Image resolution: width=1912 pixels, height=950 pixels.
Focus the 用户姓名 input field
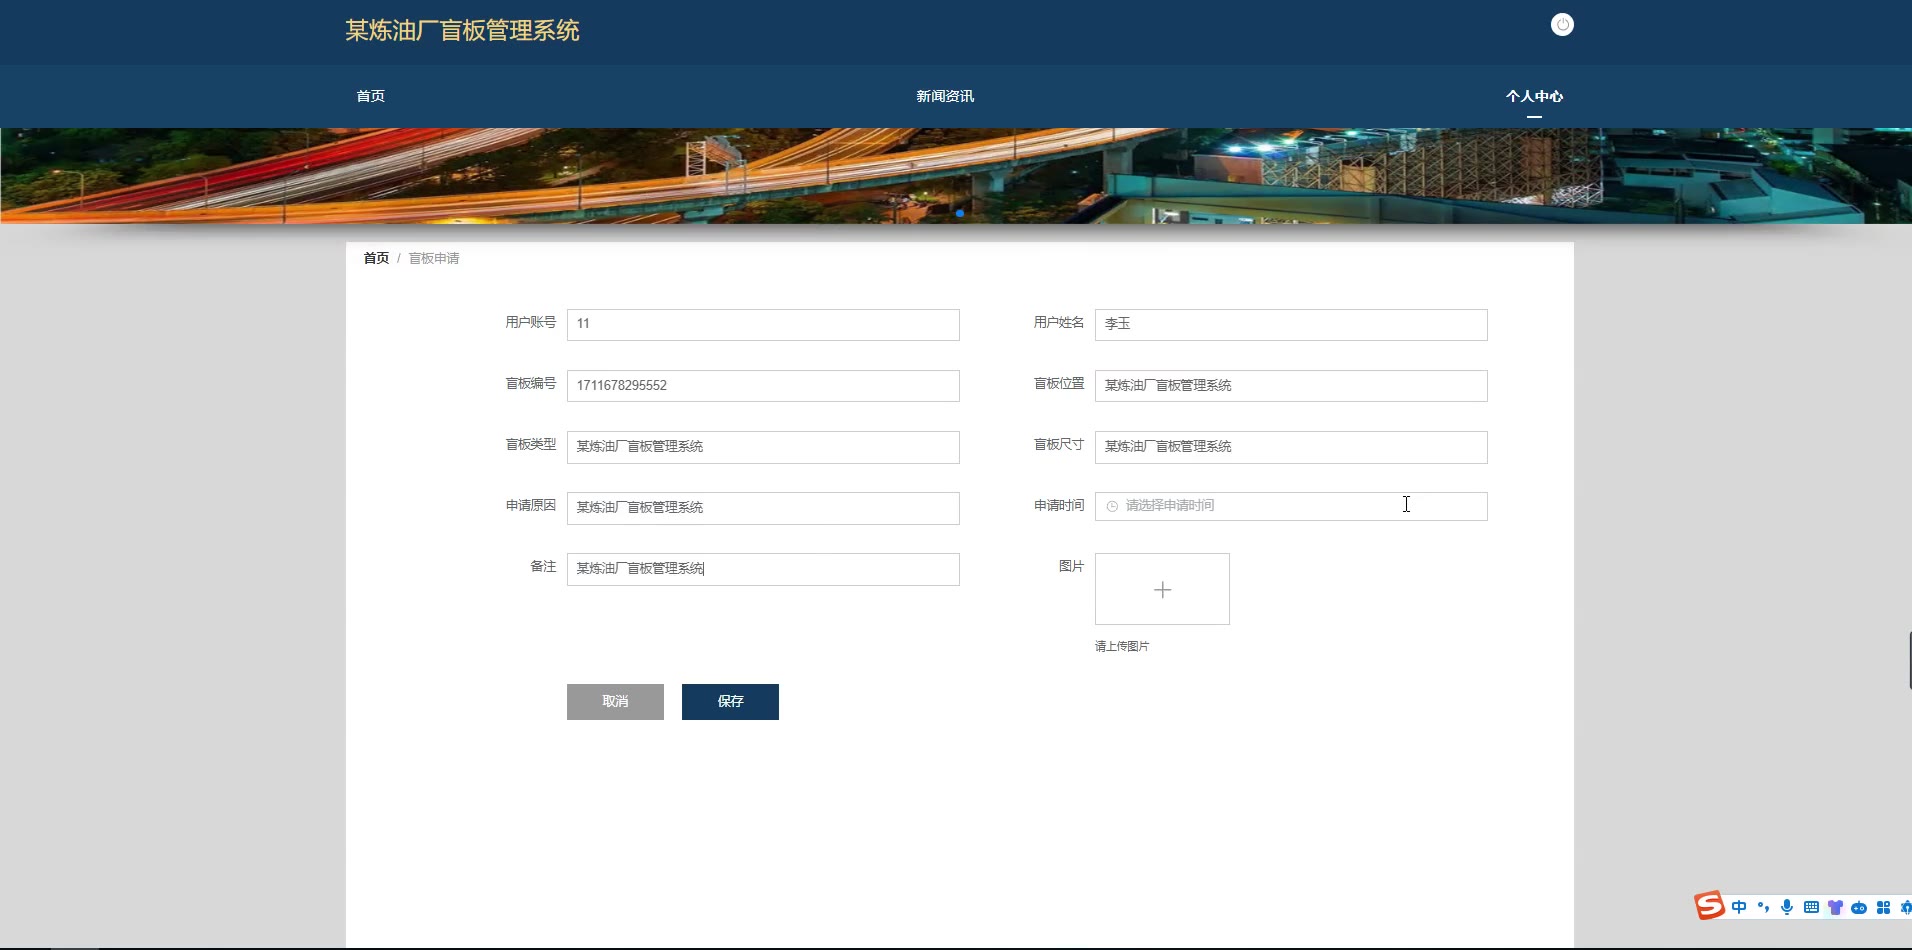(x=1291, y=324)
